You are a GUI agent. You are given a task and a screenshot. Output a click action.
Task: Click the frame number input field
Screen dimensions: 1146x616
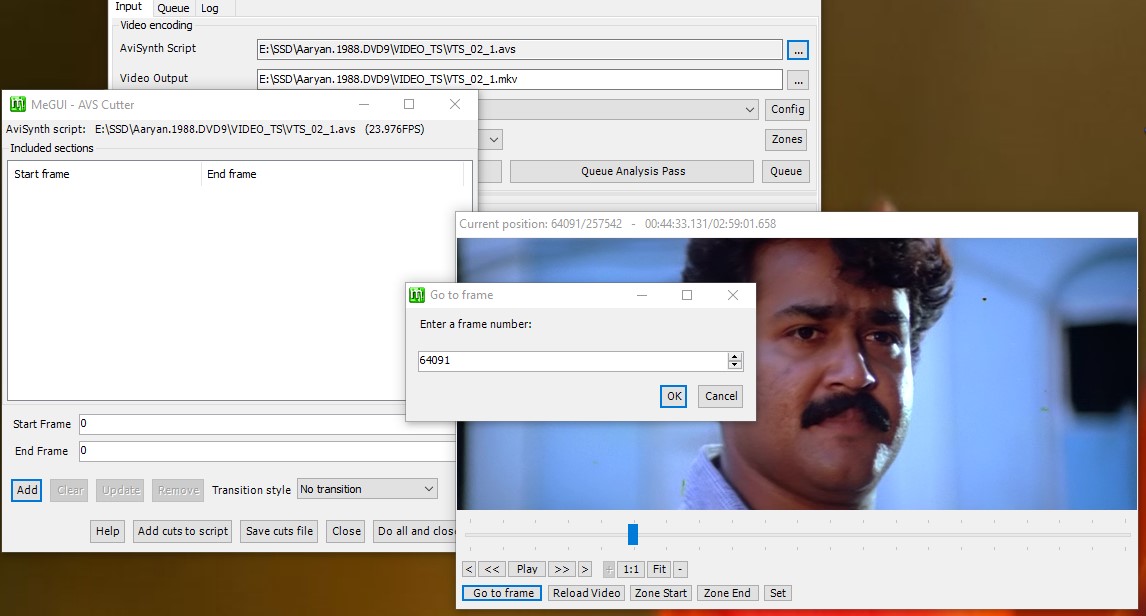pos(573,360)
